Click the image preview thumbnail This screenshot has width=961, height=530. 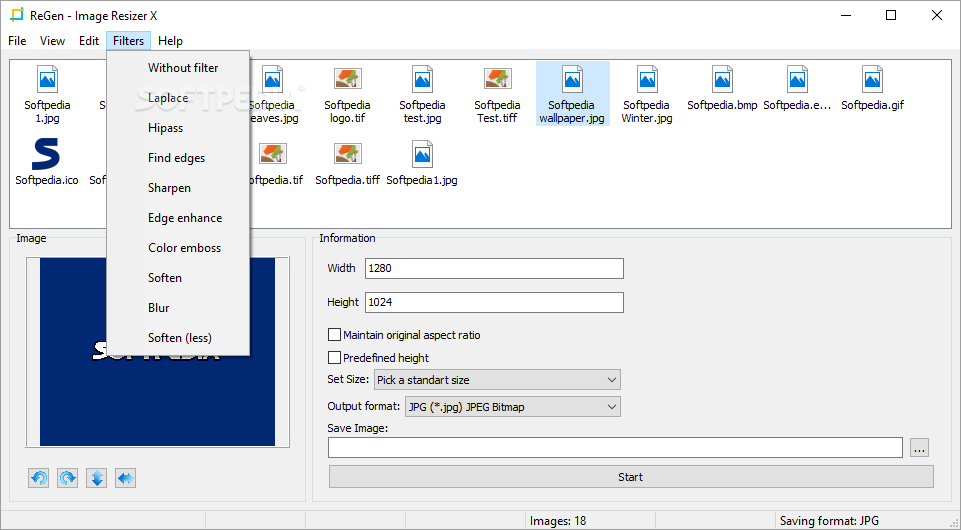click(x=158, y=352)
